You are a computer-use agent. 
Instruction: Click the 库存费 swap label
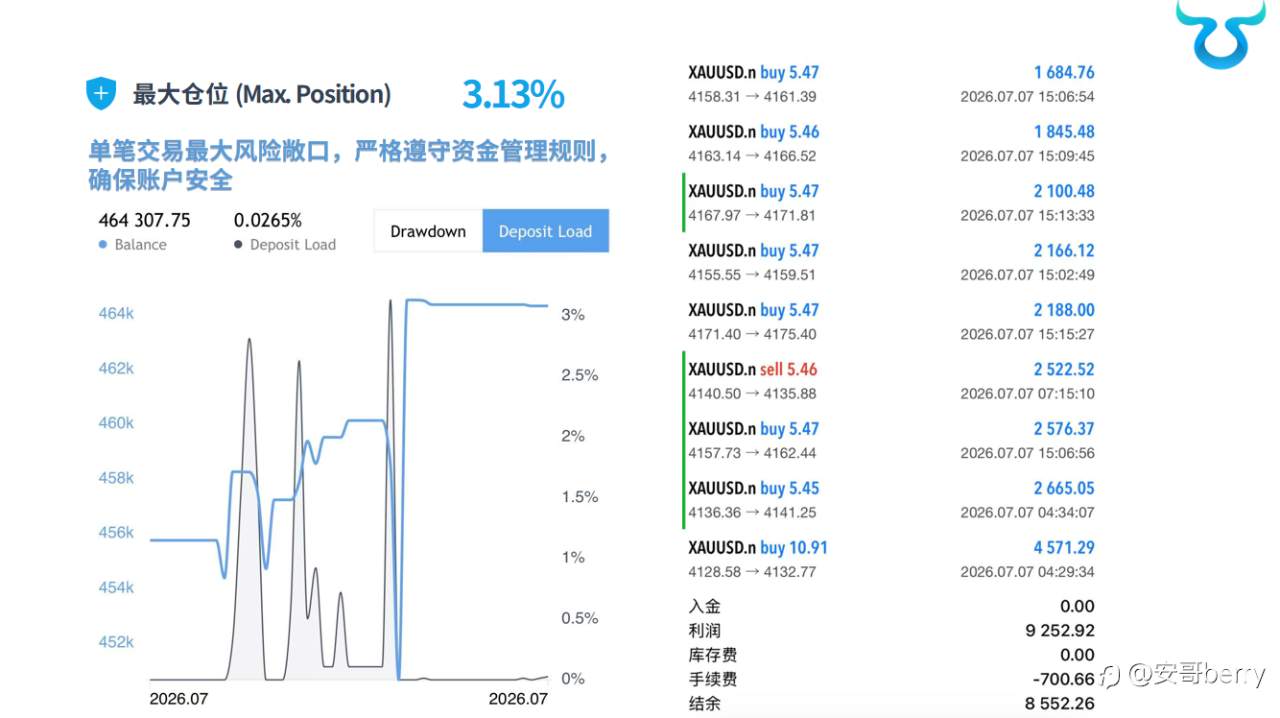click(713, 655)
